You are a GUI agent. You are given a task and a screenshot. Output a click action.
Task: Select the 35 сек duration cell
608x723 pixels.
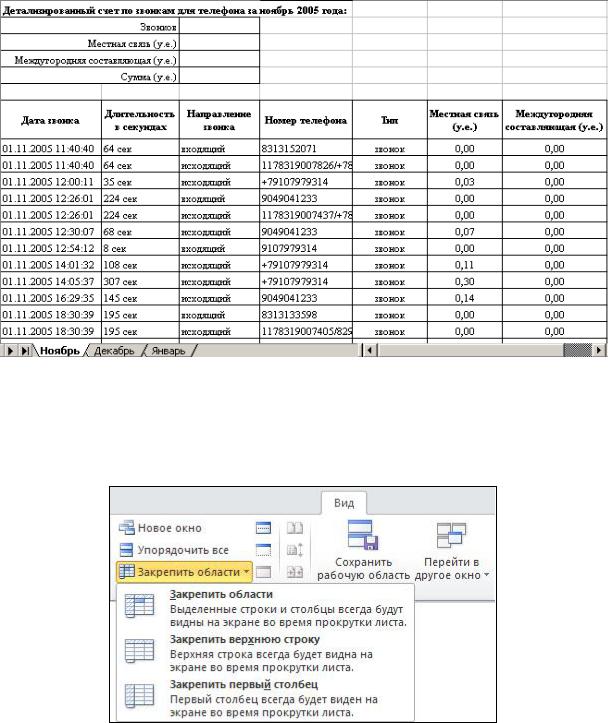pyautogui.click(x=140, y=182)
